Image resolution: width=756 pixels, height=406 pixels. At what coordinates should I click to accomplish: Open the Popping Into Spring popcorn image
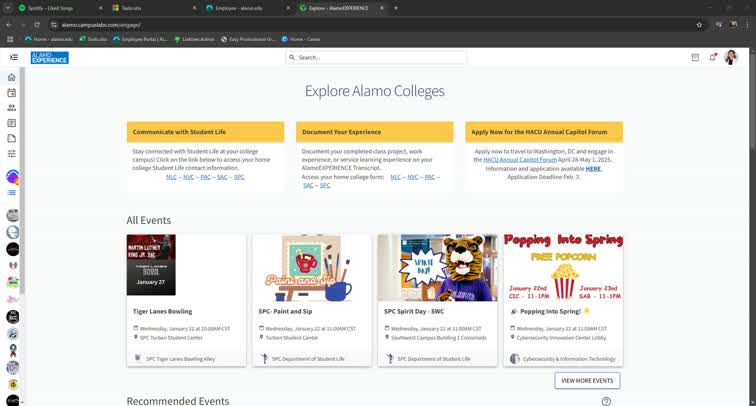(x=563, y=268)
